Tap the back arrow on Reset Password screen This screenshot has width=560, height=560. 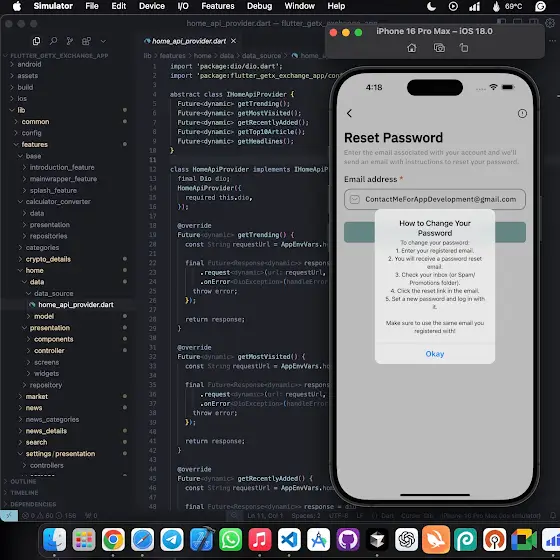tap(349, 113)
